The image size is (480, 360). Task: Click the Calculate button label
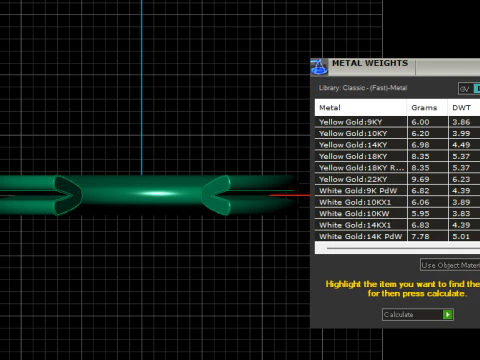tap(398, 314)
